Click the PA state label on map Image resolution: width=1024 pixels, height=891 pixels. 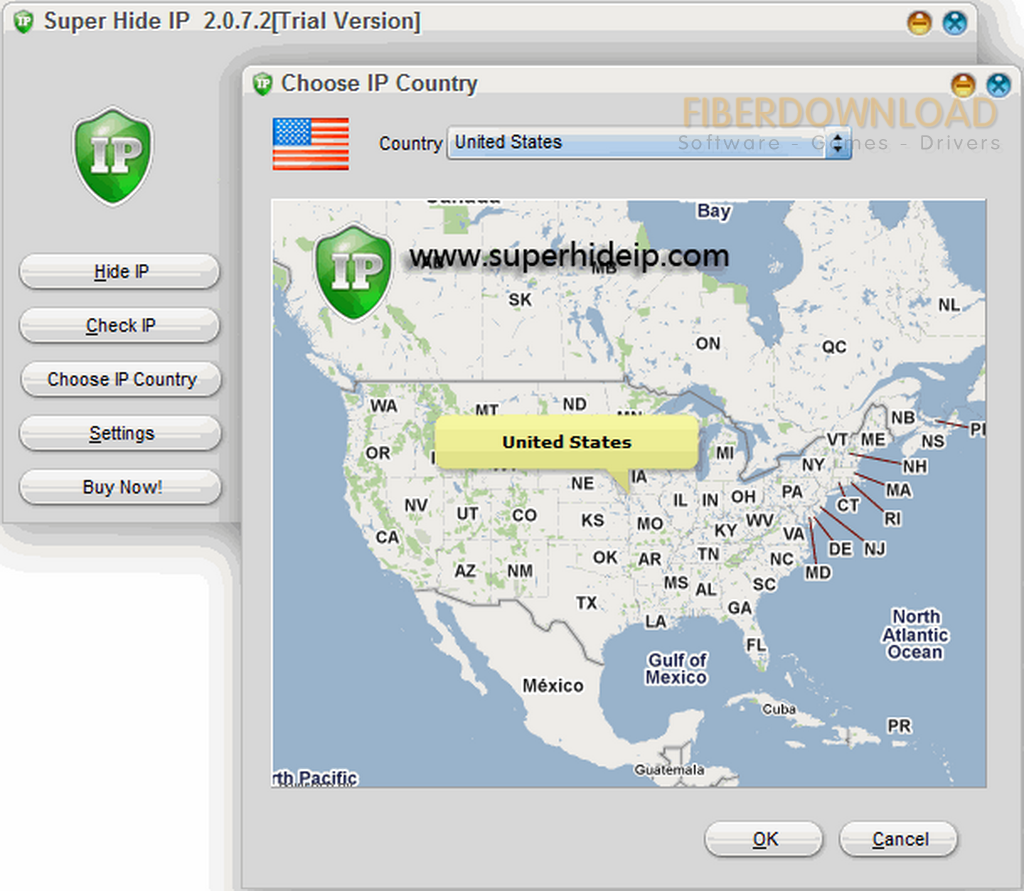[792, 491]
